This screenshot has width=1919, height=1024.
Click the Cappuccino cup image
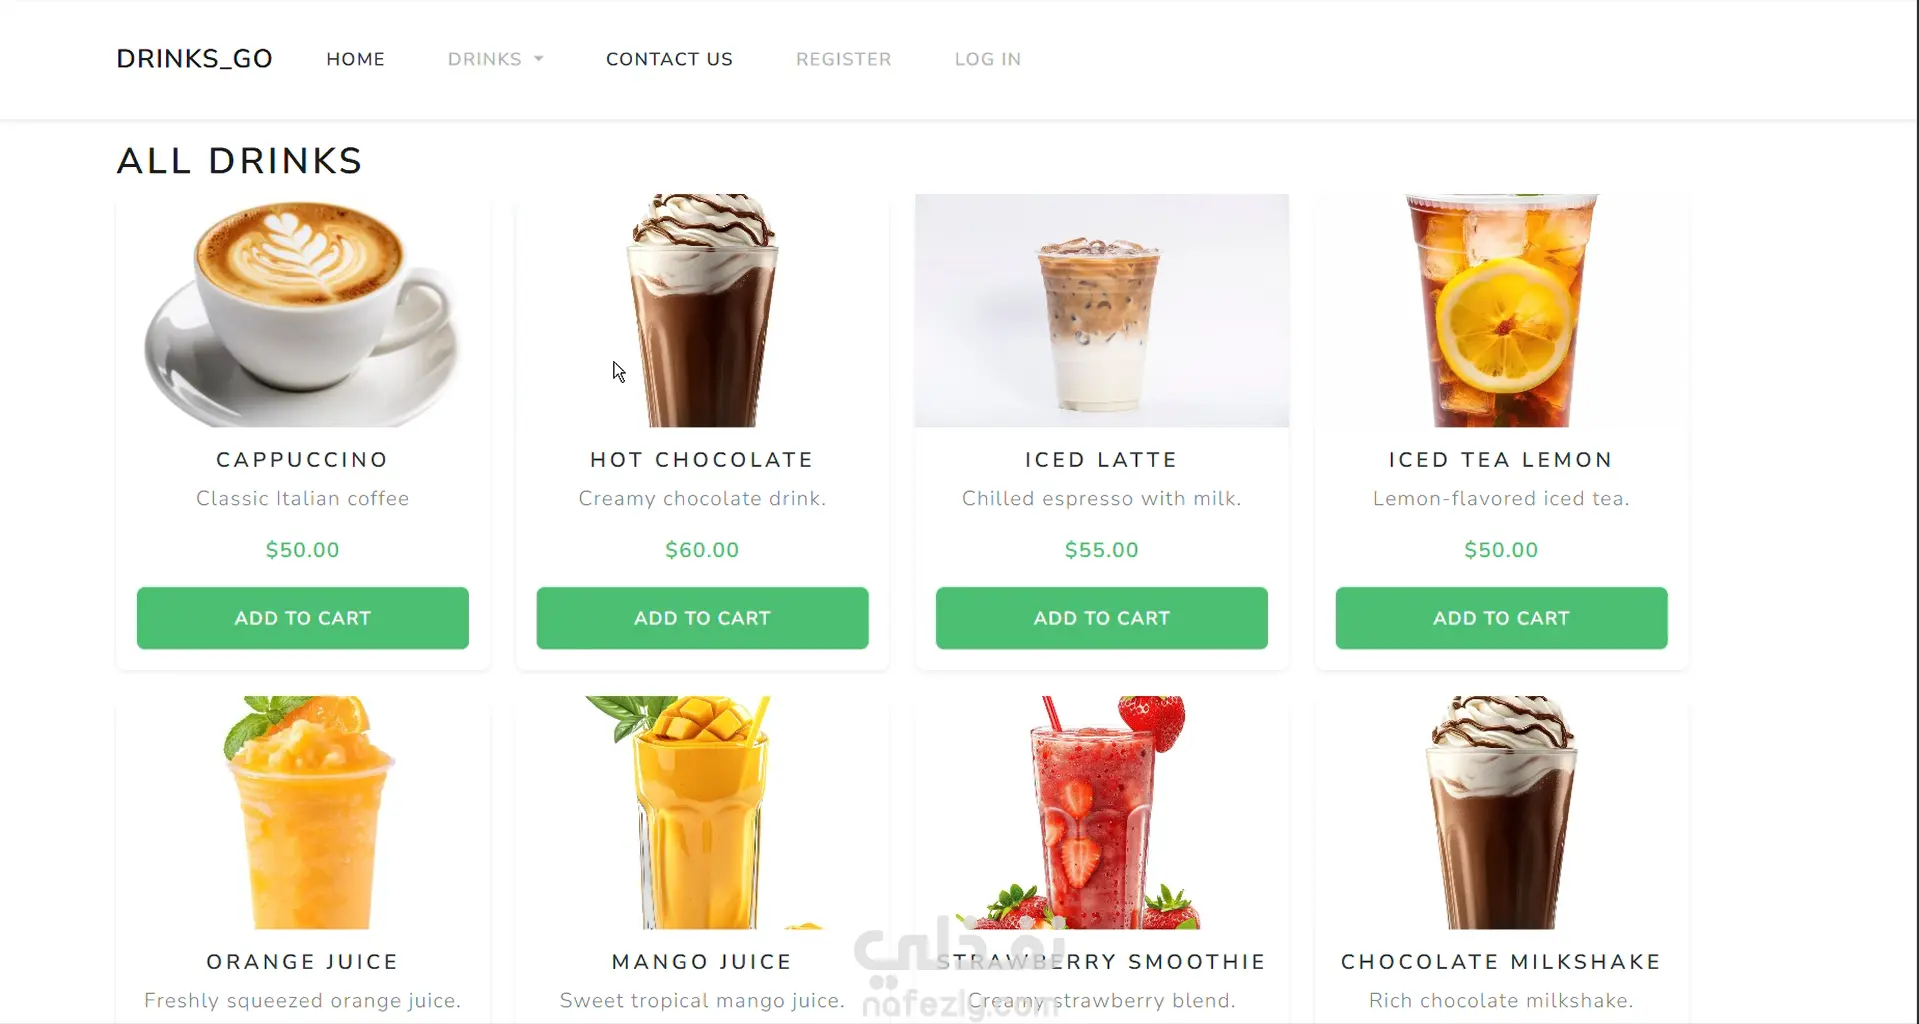[303, 311]
